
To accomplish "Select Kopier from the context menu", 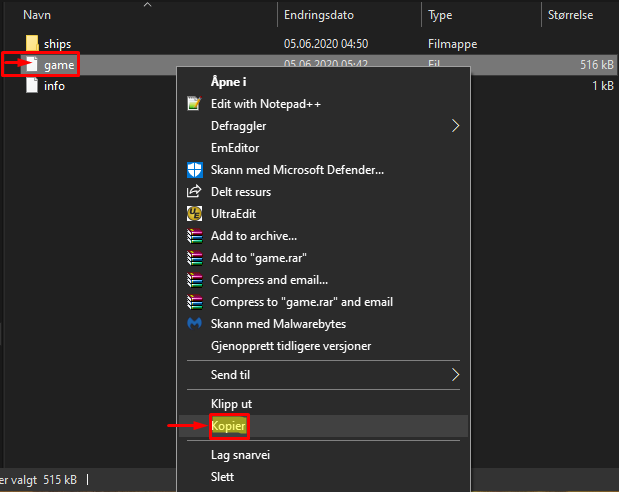I will (228, 426).
